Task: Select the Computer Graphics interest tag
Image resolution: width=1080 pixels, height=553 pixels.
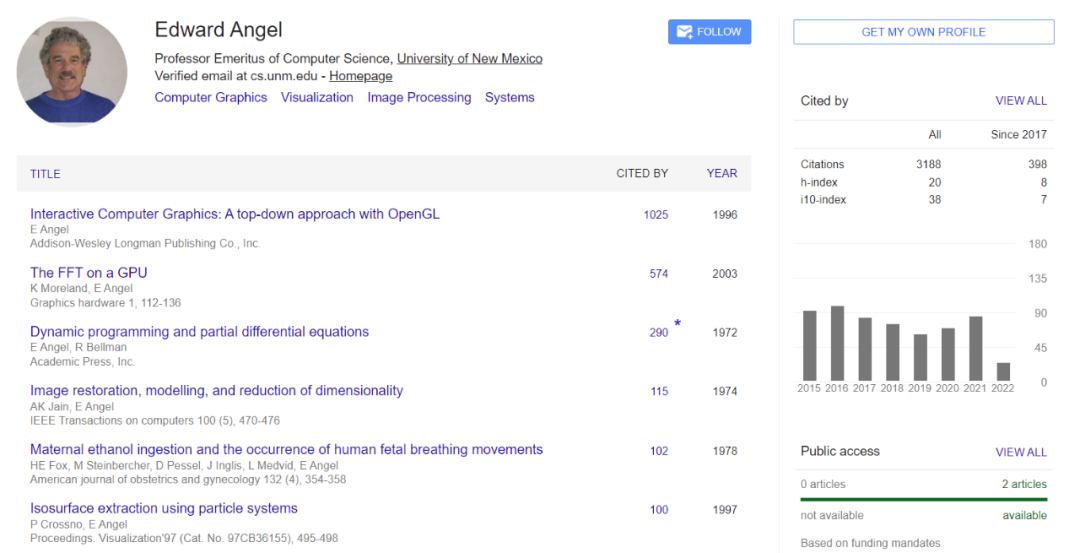Action: tap(211, 97)
